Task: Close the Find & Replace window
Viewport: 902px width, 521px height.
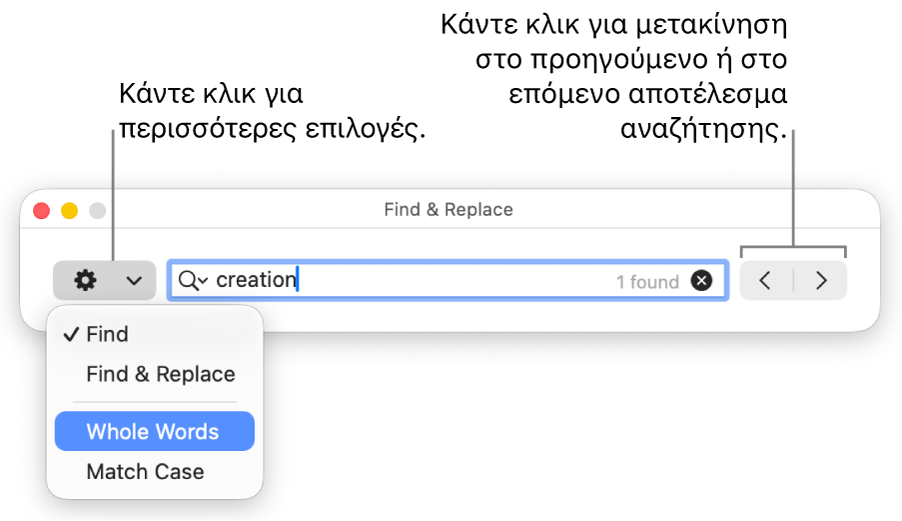Action: [42, 211]
